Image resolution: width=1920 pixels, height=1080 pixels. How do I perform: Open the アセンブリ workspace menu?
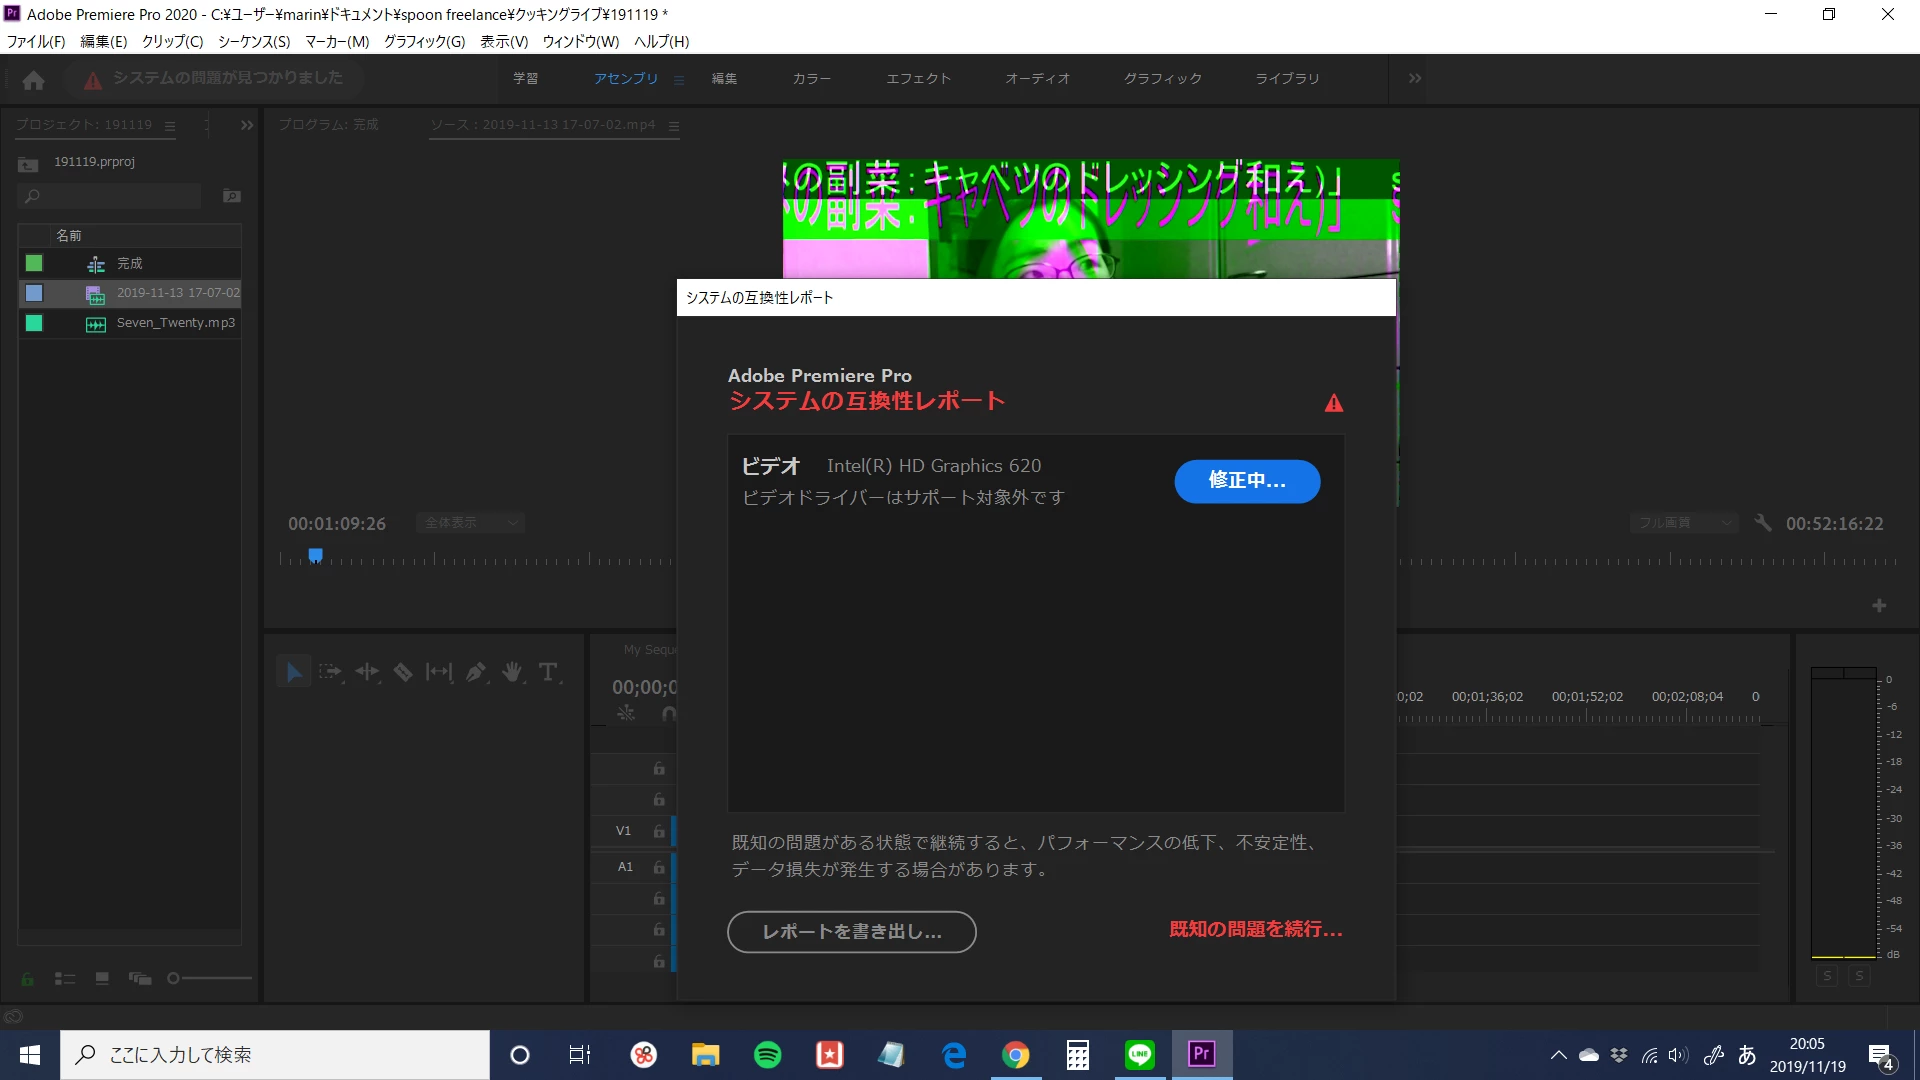(679, 80)
